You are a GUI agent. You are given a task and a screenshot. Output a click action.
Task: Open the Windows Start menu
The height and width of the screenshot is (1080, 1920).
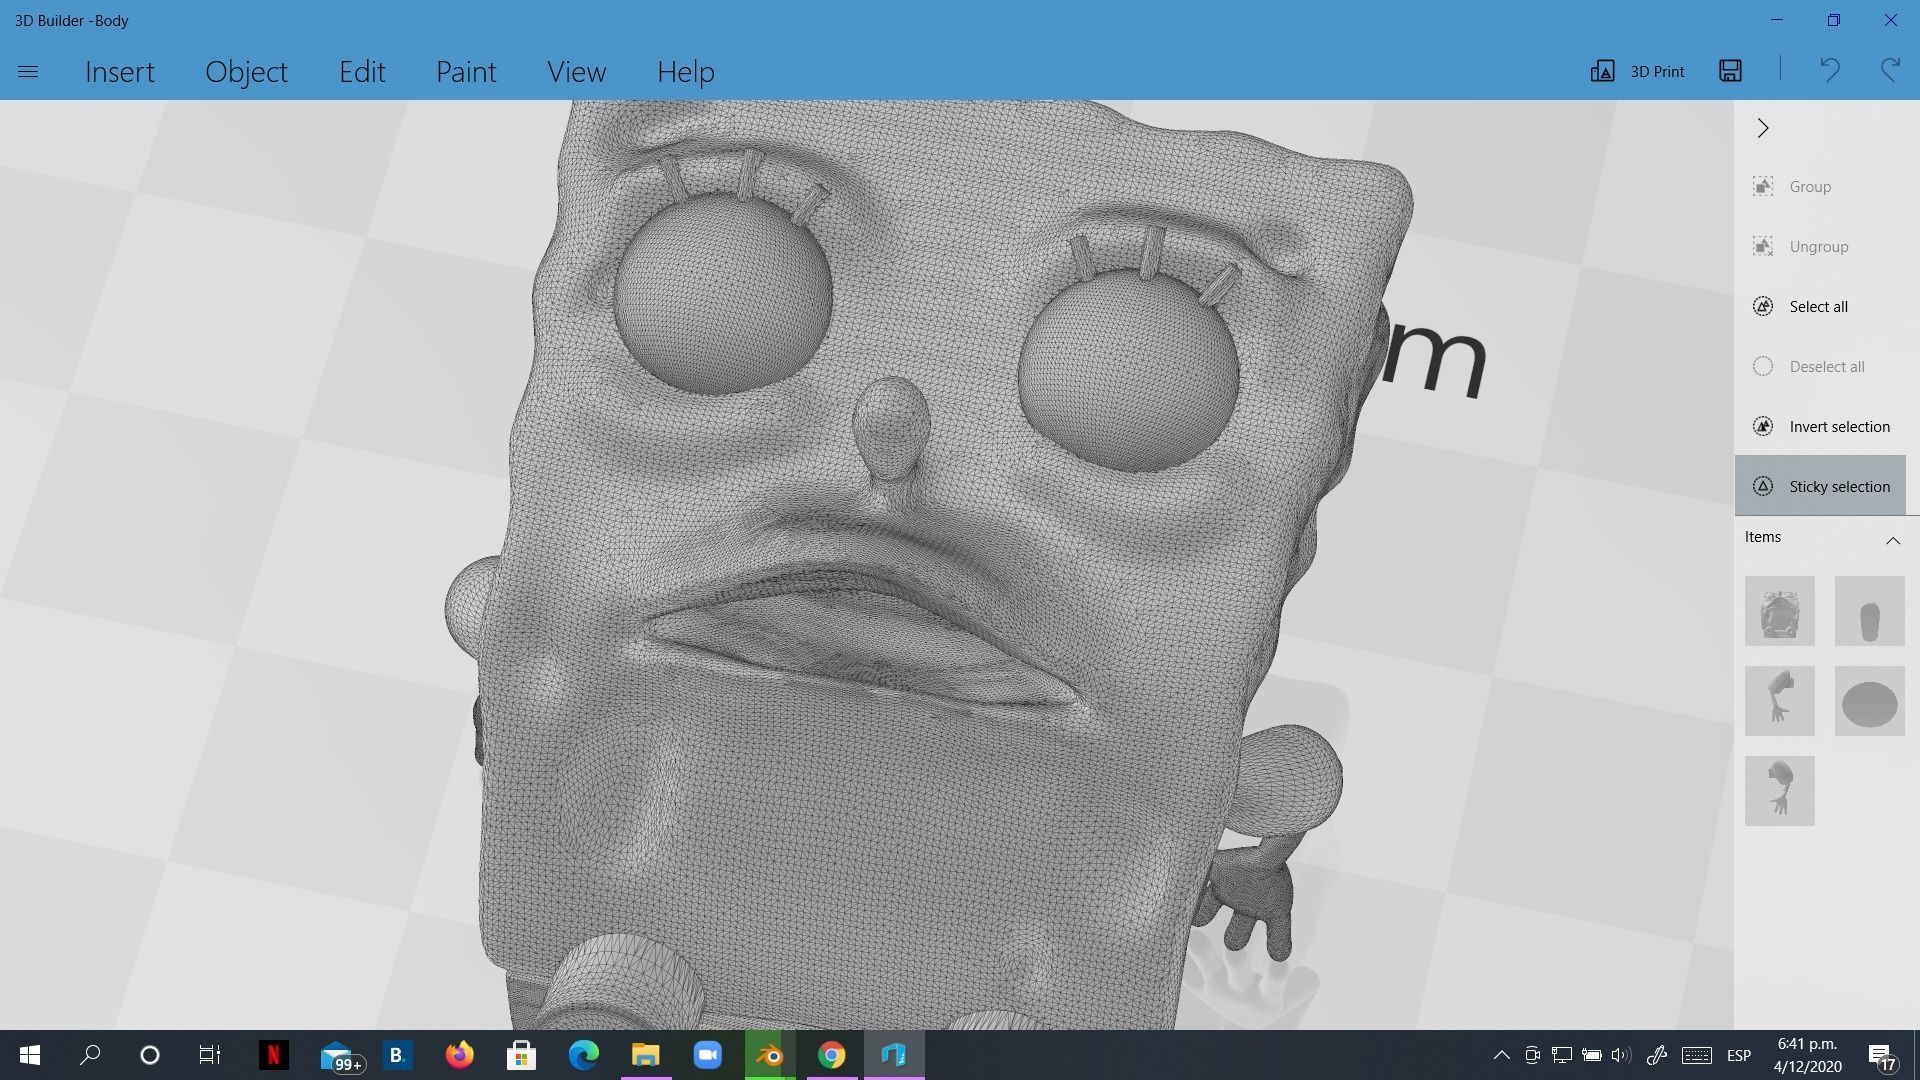[x=30, y=1055]
